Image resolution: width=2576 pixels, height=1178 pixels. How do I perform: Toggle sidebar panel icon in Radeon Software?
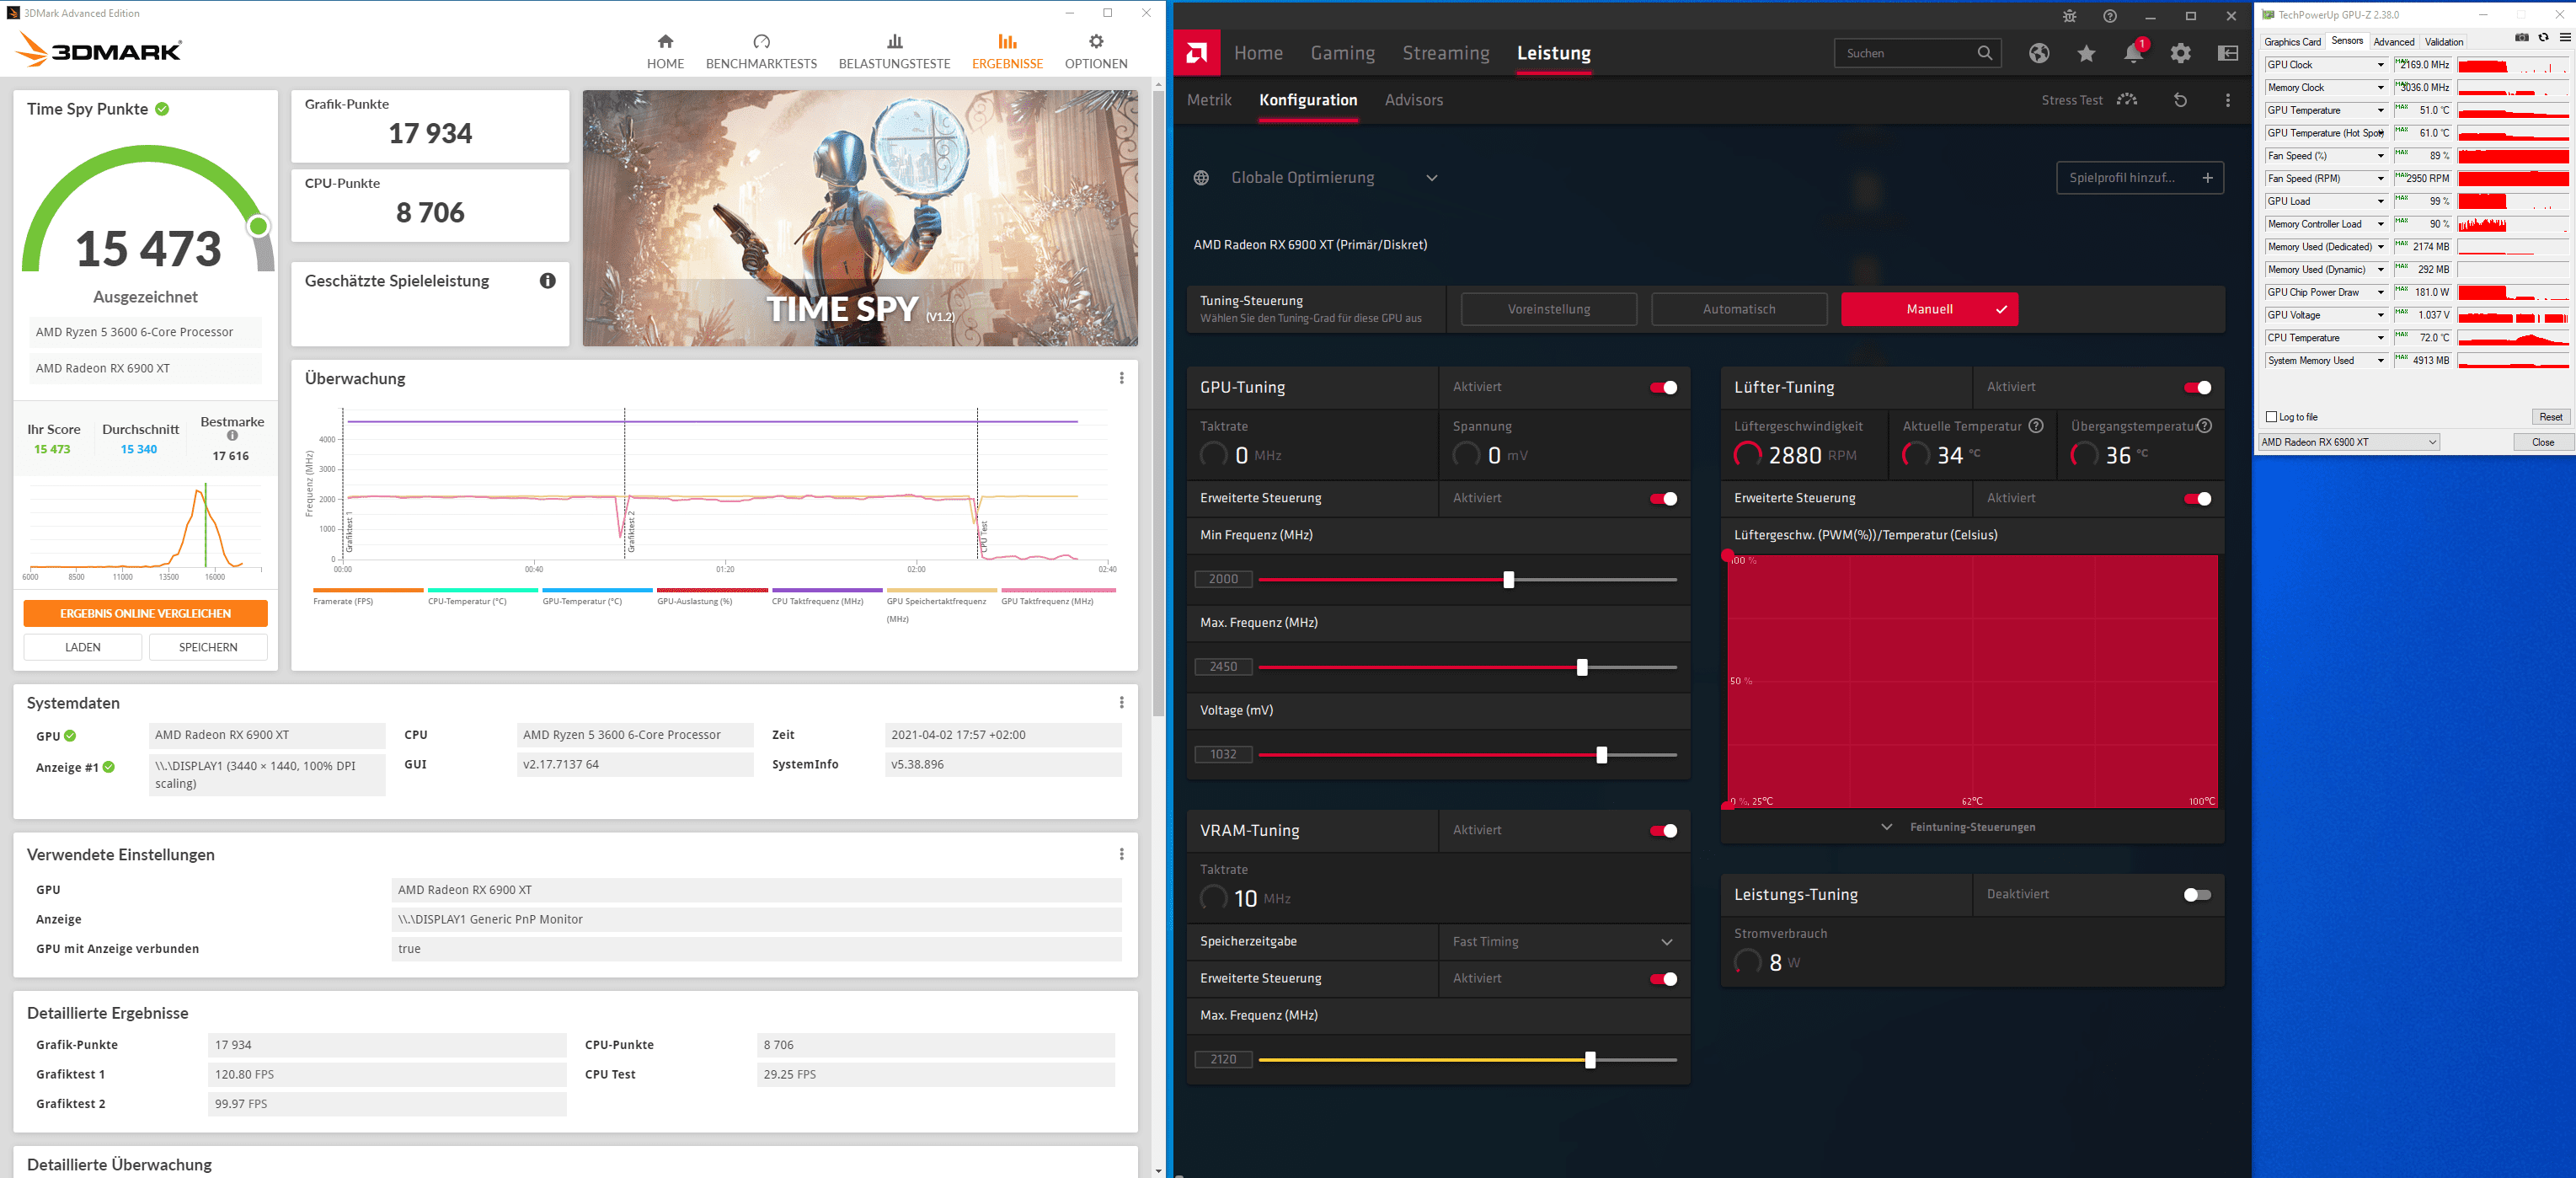click(x=2228, y=53)
